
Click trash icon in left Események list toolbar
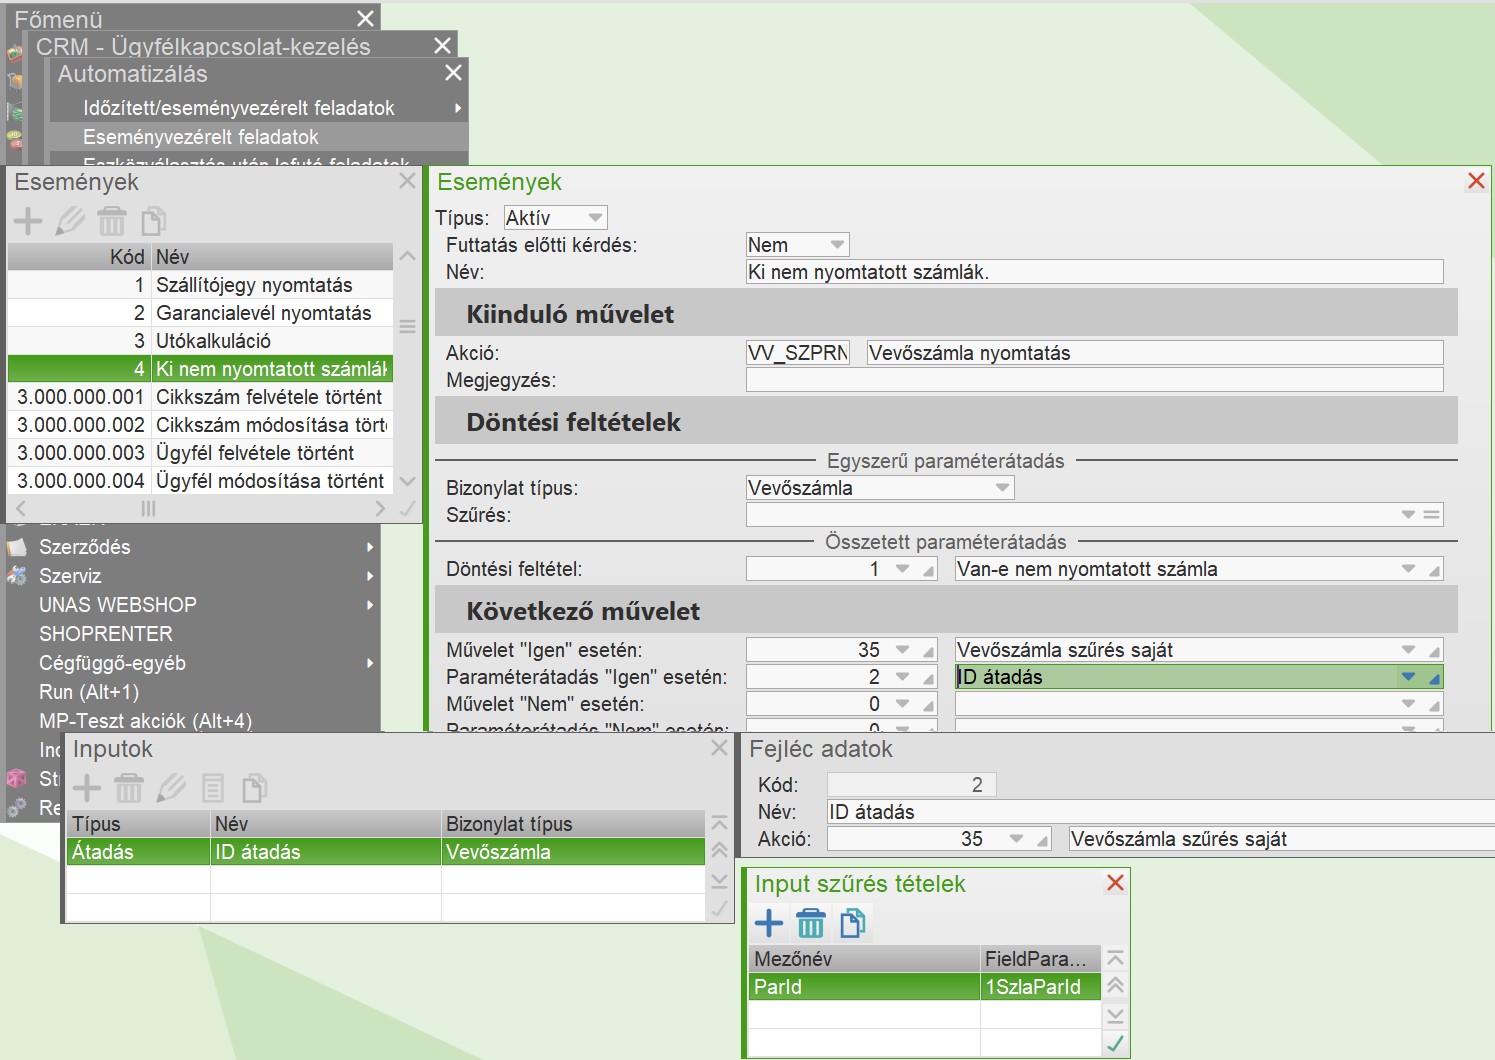click(x=112, y=221)
